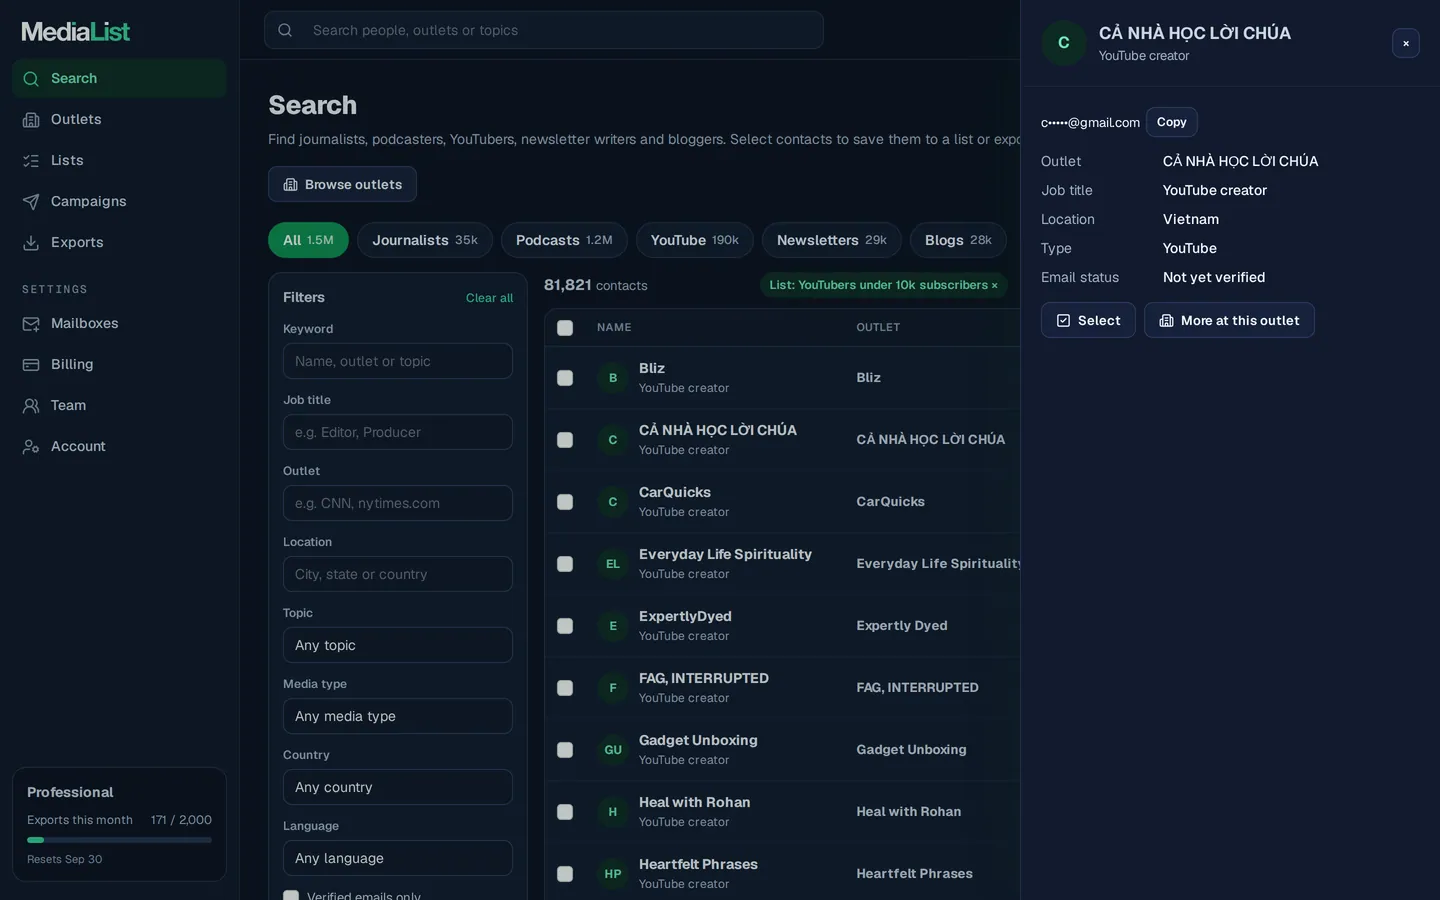1440x900 pixels.
Task: Switch to the Journalists tab
Action: click(x=425, y=240)
